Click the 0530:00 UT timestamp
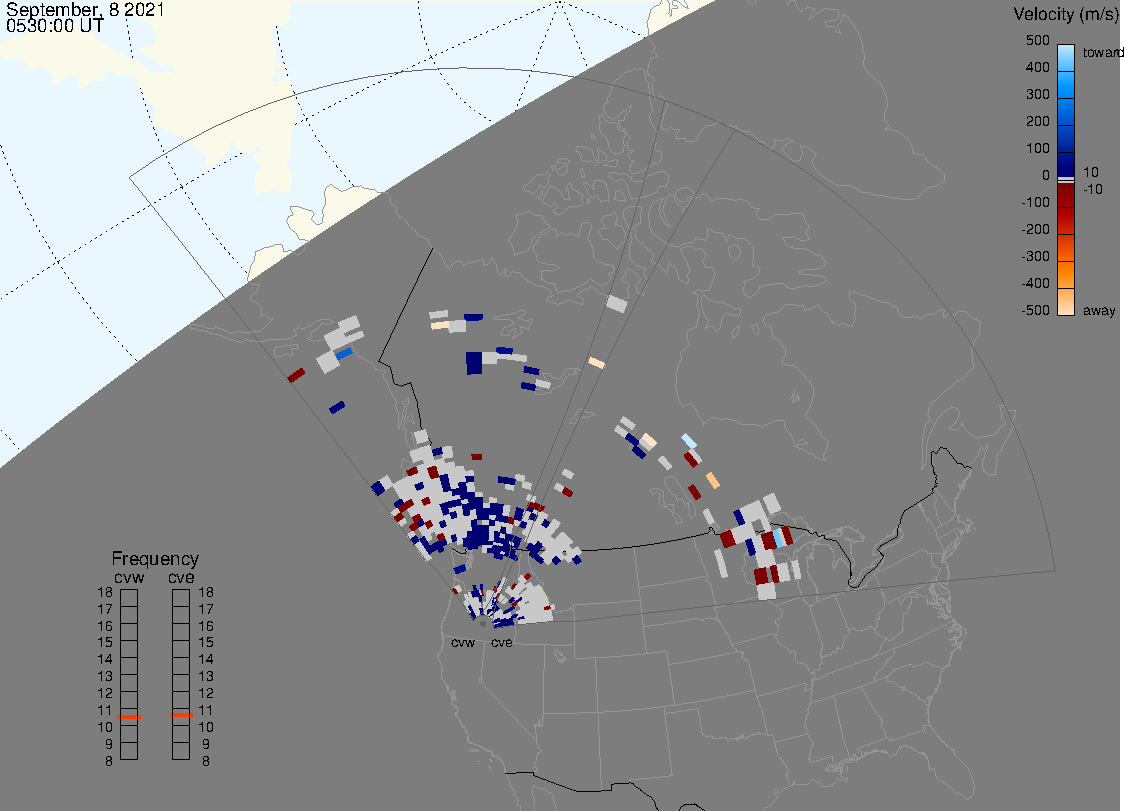The width and height of the screenshot is (1124, 811). tap(54, 27)
